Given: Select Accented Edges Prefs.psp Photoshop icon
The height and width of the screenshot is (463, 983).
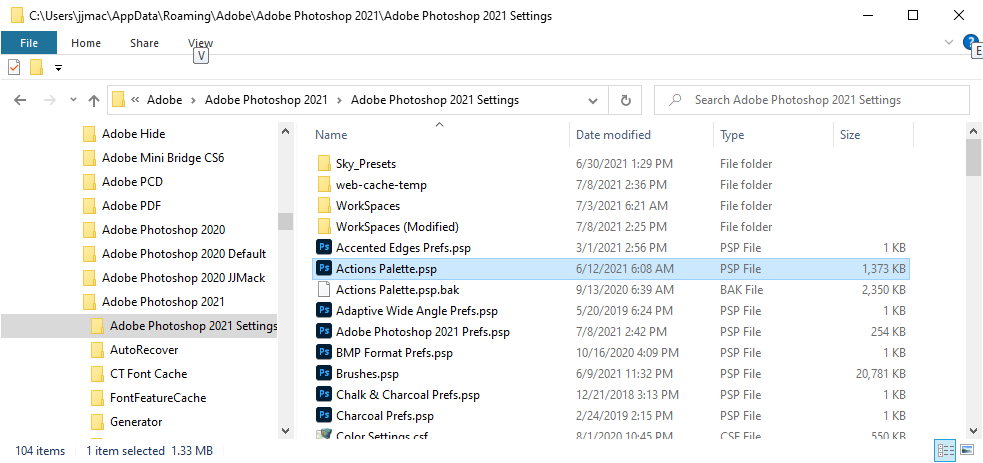Looking at the screenshot, I should (x=324, y=247).
